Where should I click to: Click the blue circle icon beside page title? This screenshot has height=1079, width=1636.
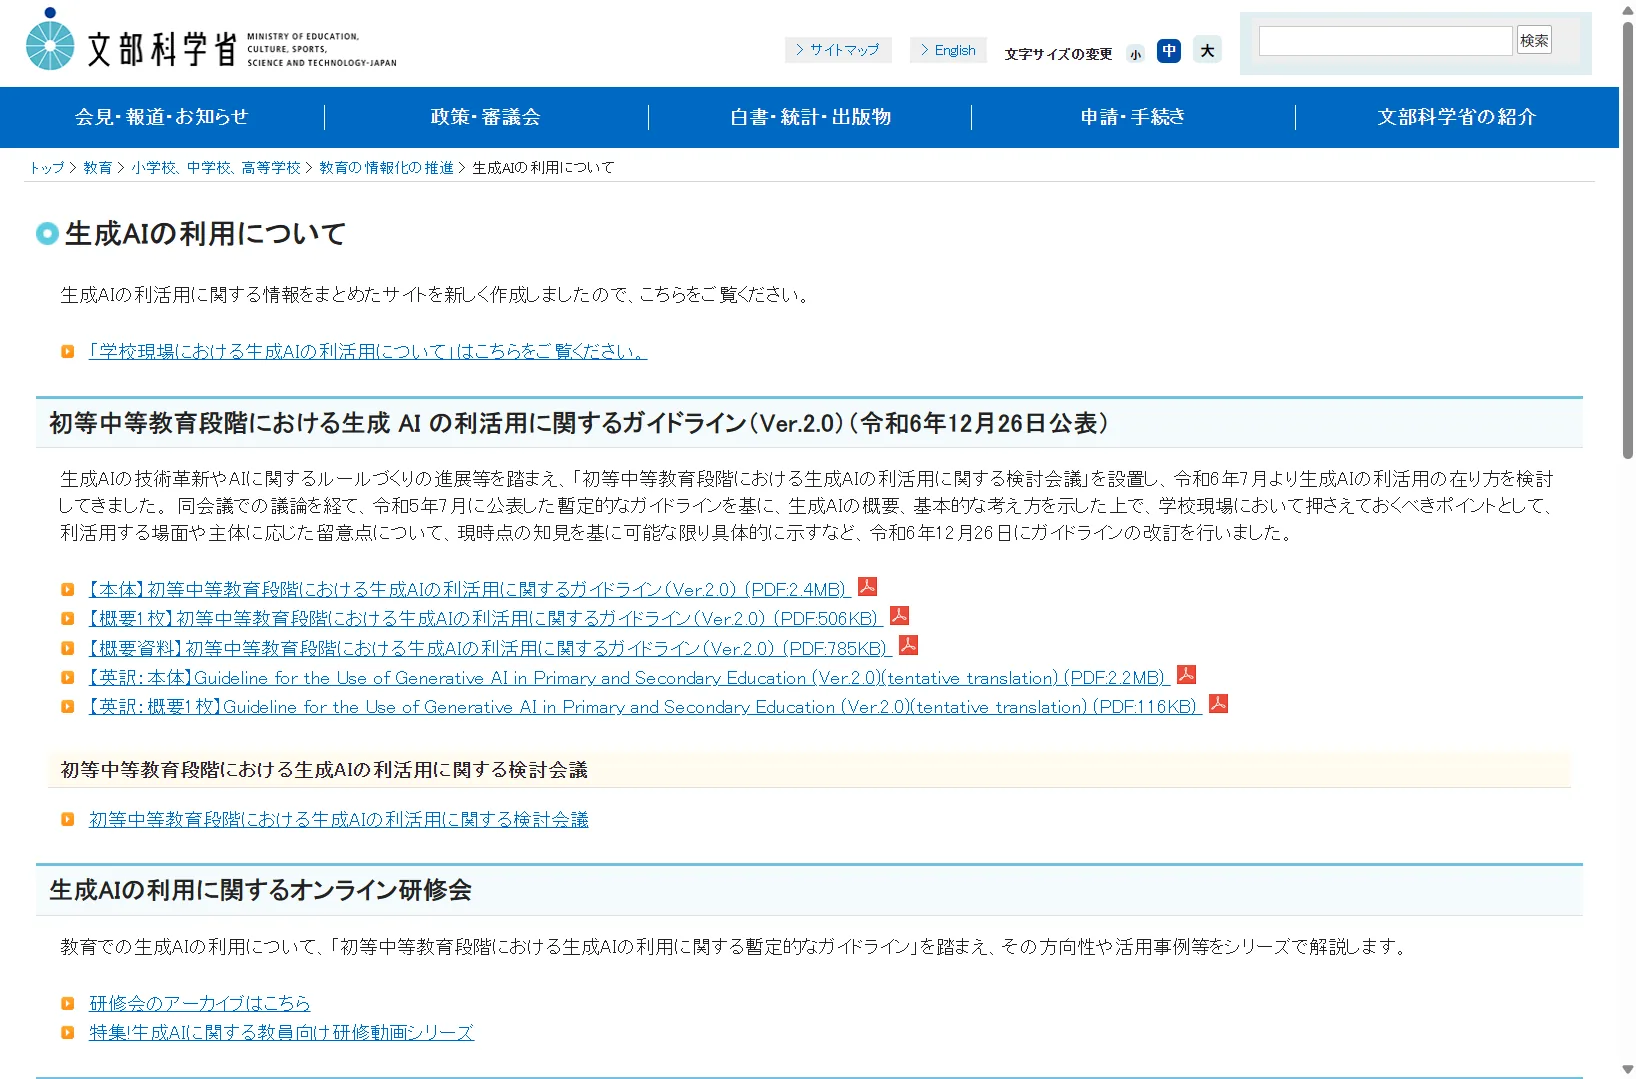coord(47,234)
